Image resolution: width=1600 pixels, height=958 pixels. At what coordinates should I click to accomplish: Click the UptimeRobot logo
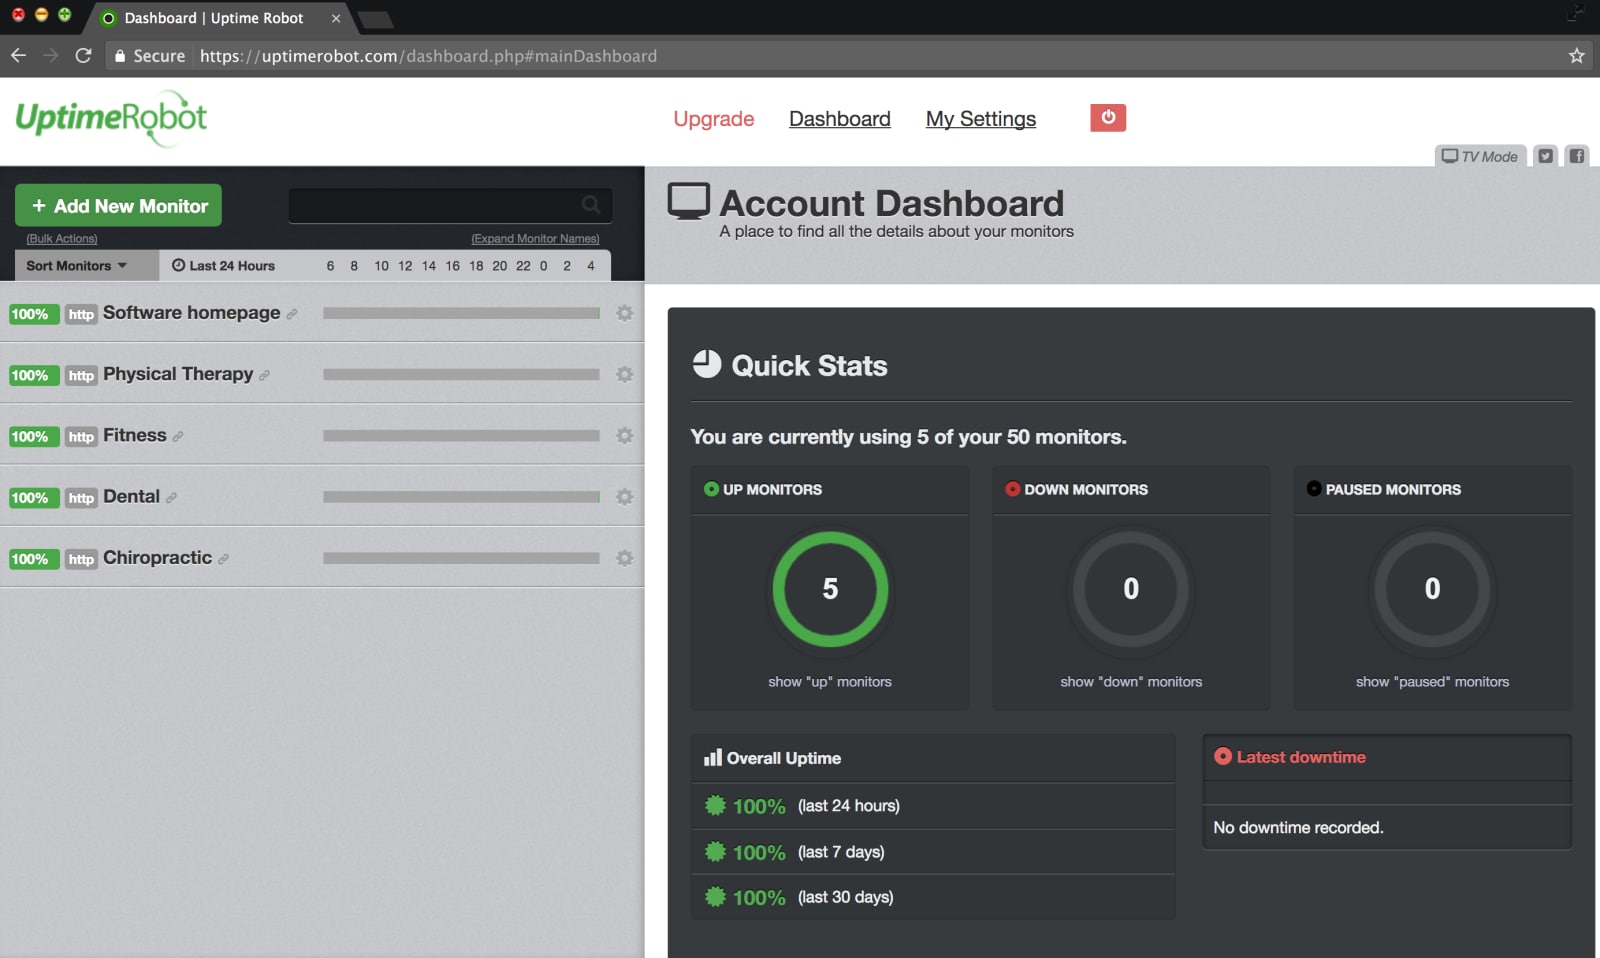[111, 119]
